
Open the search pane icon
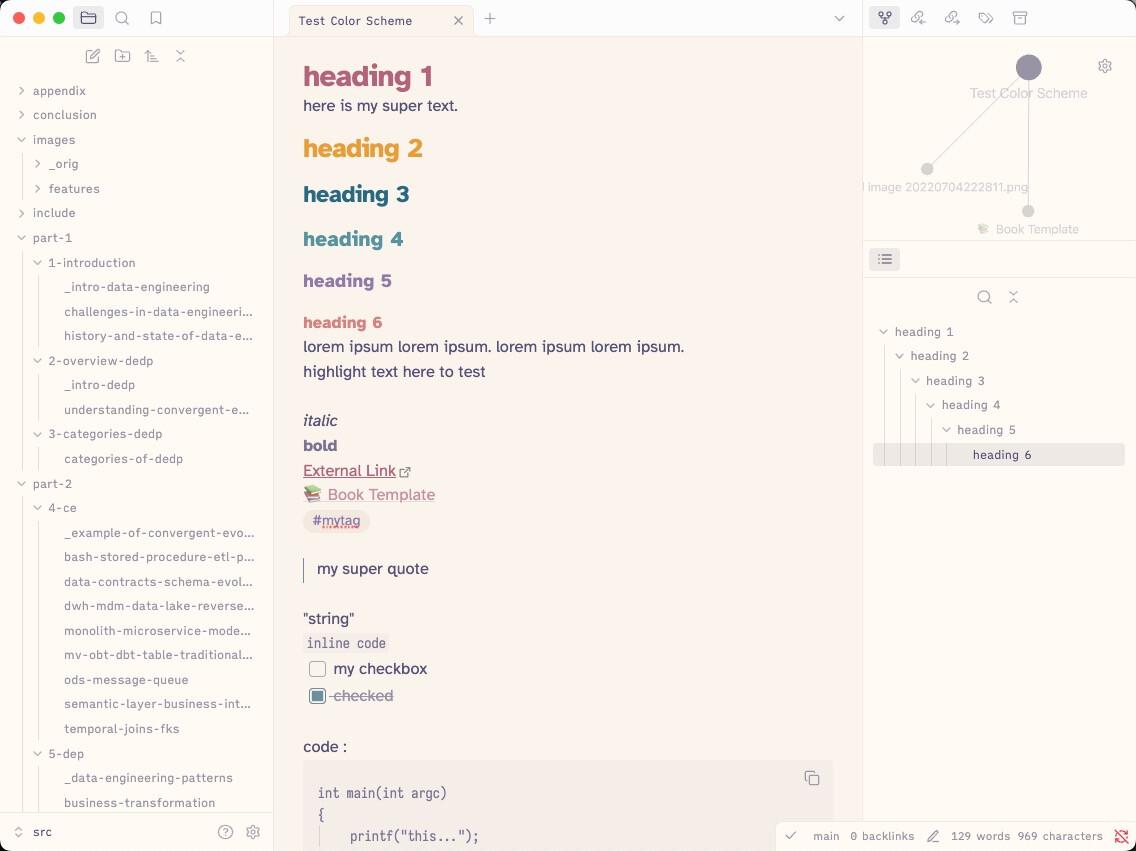point(122,19)
